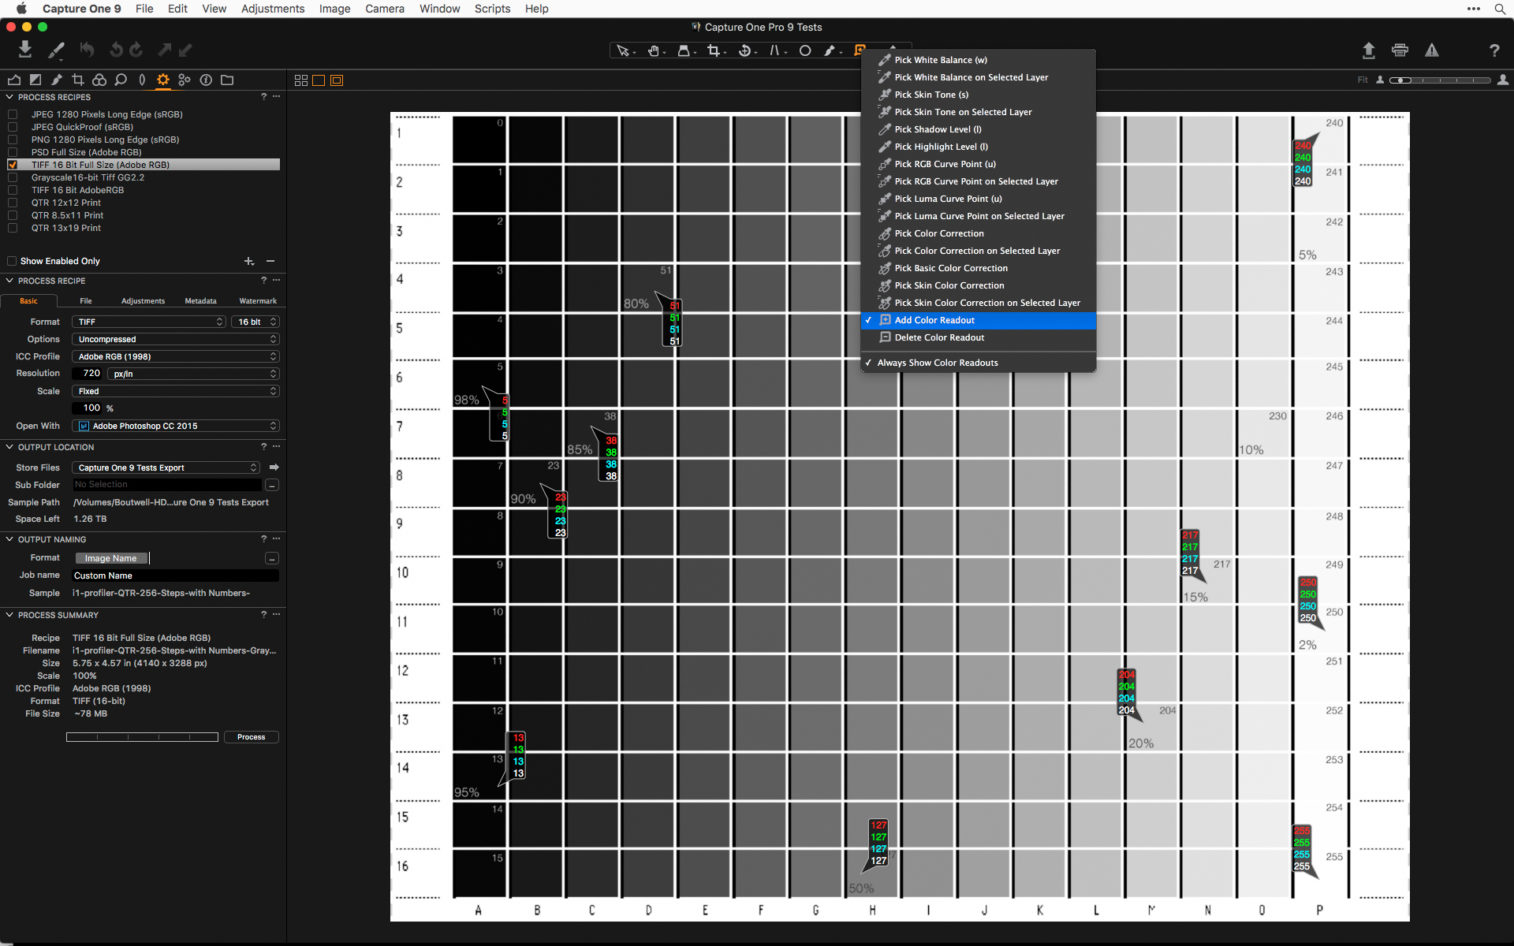Click the Import images toolbar icon

[25, 49]
